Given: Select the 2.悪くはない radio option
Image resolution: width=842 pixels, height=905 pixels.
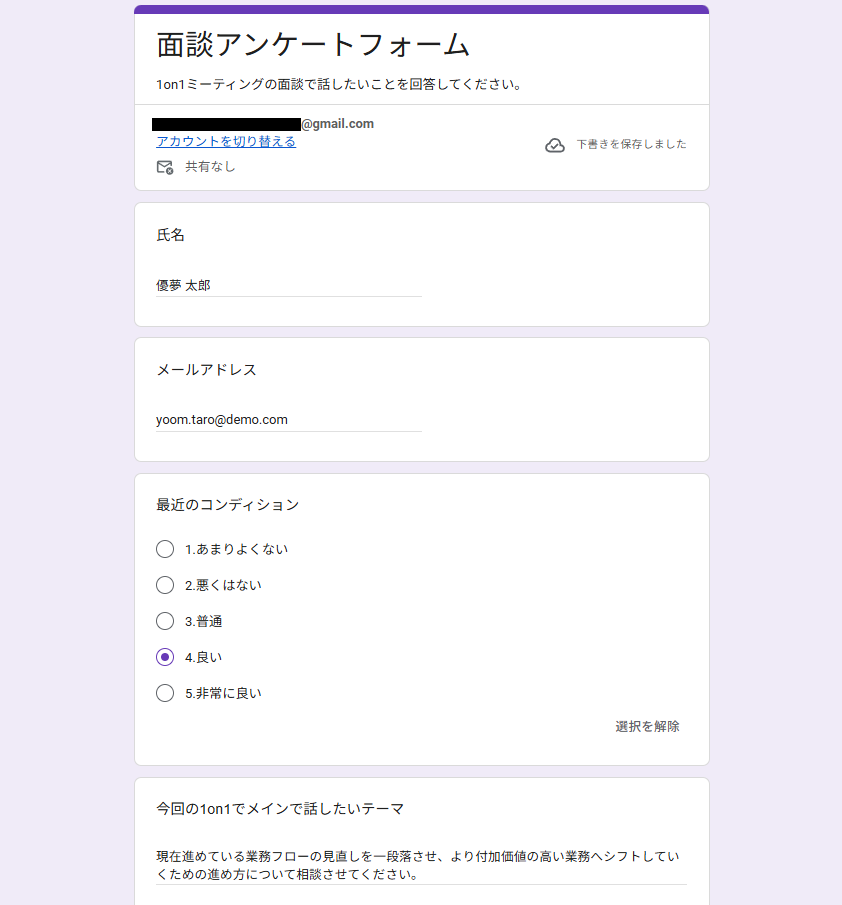Looking at the screenshot, I should pyautogui.click(x=165, y=585).
